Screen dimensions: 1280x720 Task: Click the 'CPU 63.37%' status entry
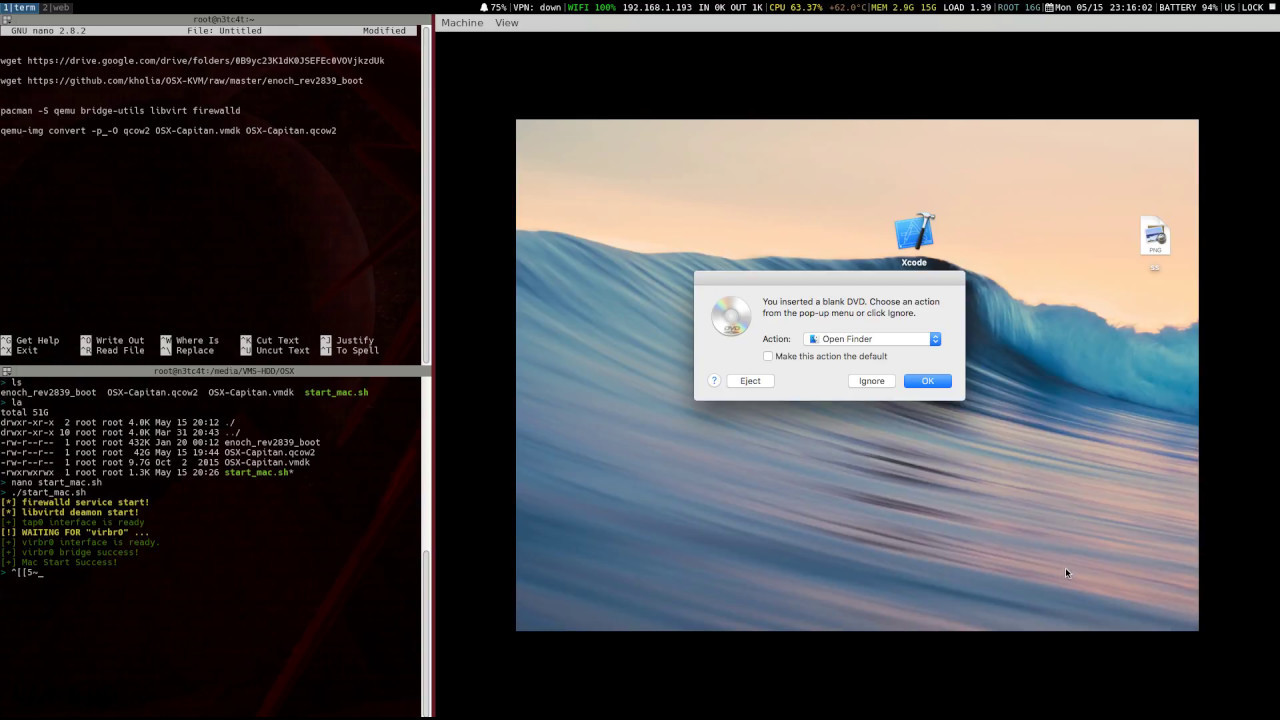coord(796,7)
